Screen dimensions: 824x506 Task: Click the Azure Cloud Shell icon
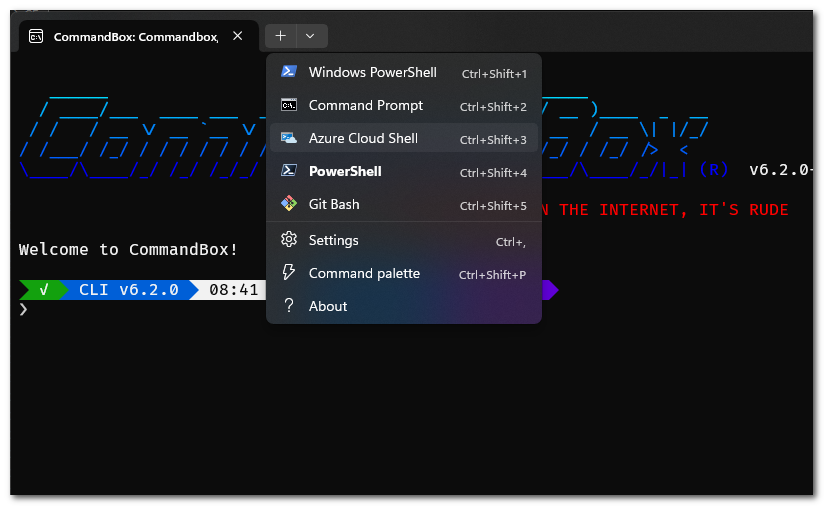tap(289, 138)
